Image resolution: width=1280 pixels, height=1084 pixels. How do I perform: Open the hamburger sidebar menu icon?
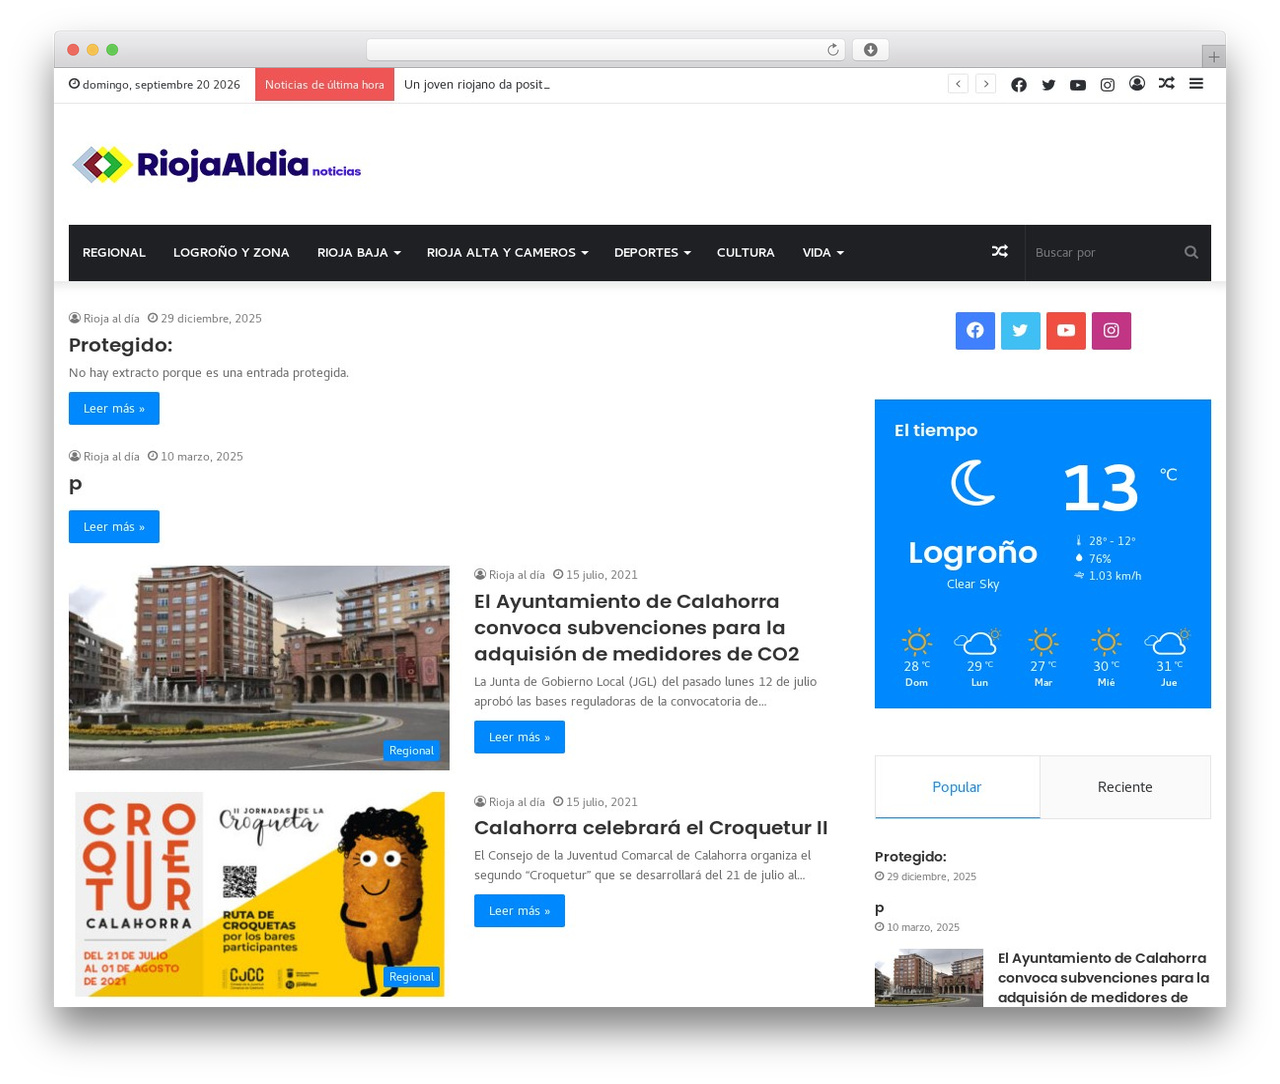click(1196, 84)
